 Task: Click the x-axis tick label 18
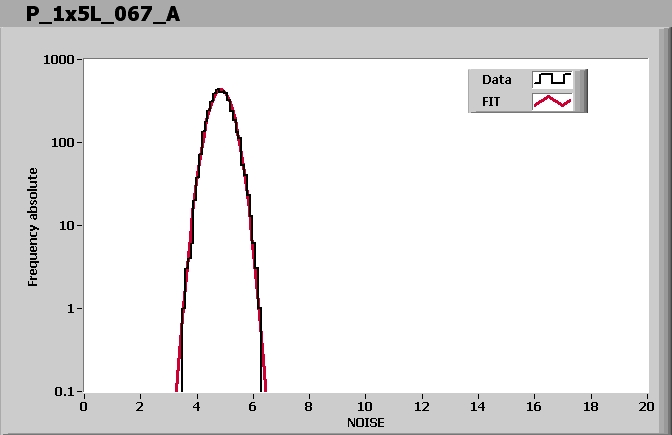[591, 406]
